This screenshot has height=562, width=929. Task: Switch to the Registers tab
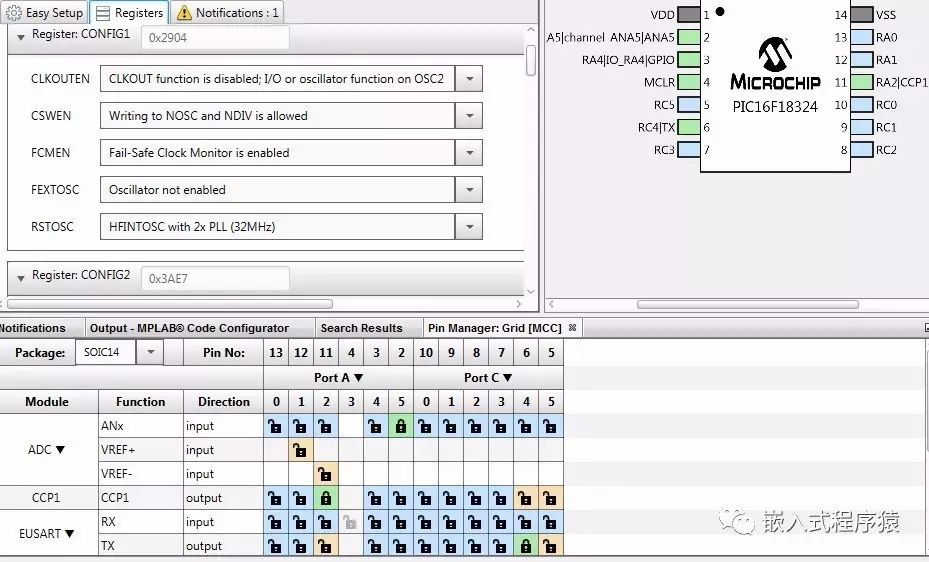point(130,12)
